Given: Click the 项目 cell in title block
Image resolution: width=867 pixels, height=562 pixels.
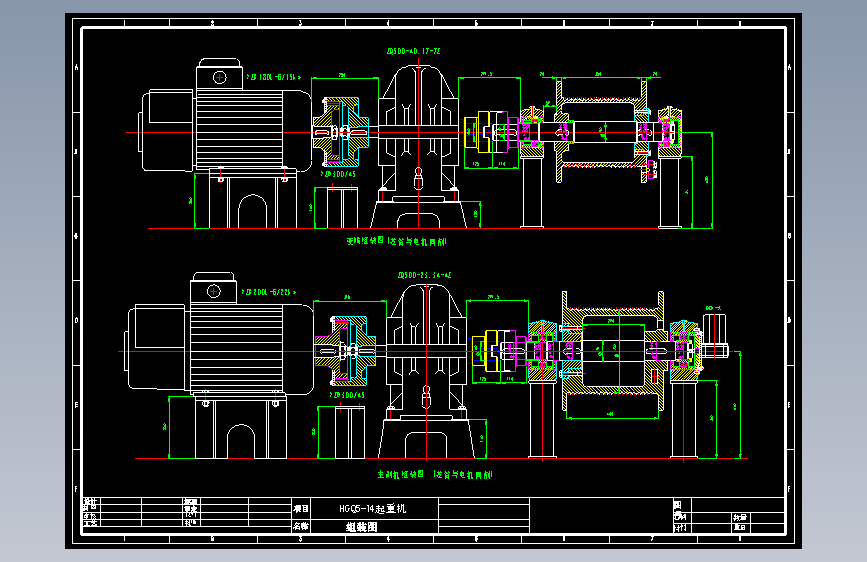Looking at the screenshot, I should click(301, 509).
